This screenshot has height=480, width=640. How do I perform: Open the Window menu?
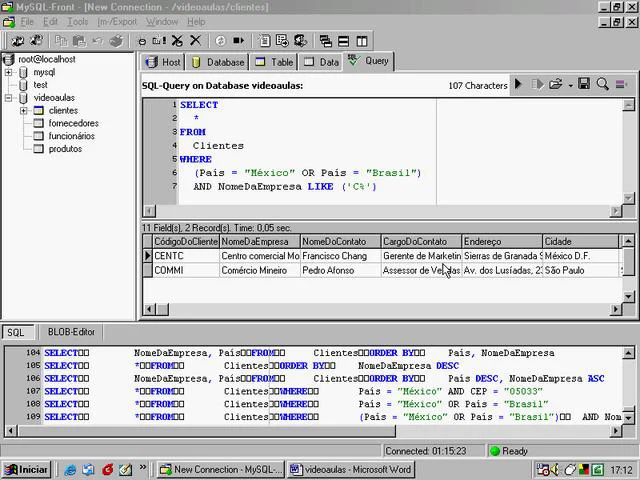click(162, 22)
